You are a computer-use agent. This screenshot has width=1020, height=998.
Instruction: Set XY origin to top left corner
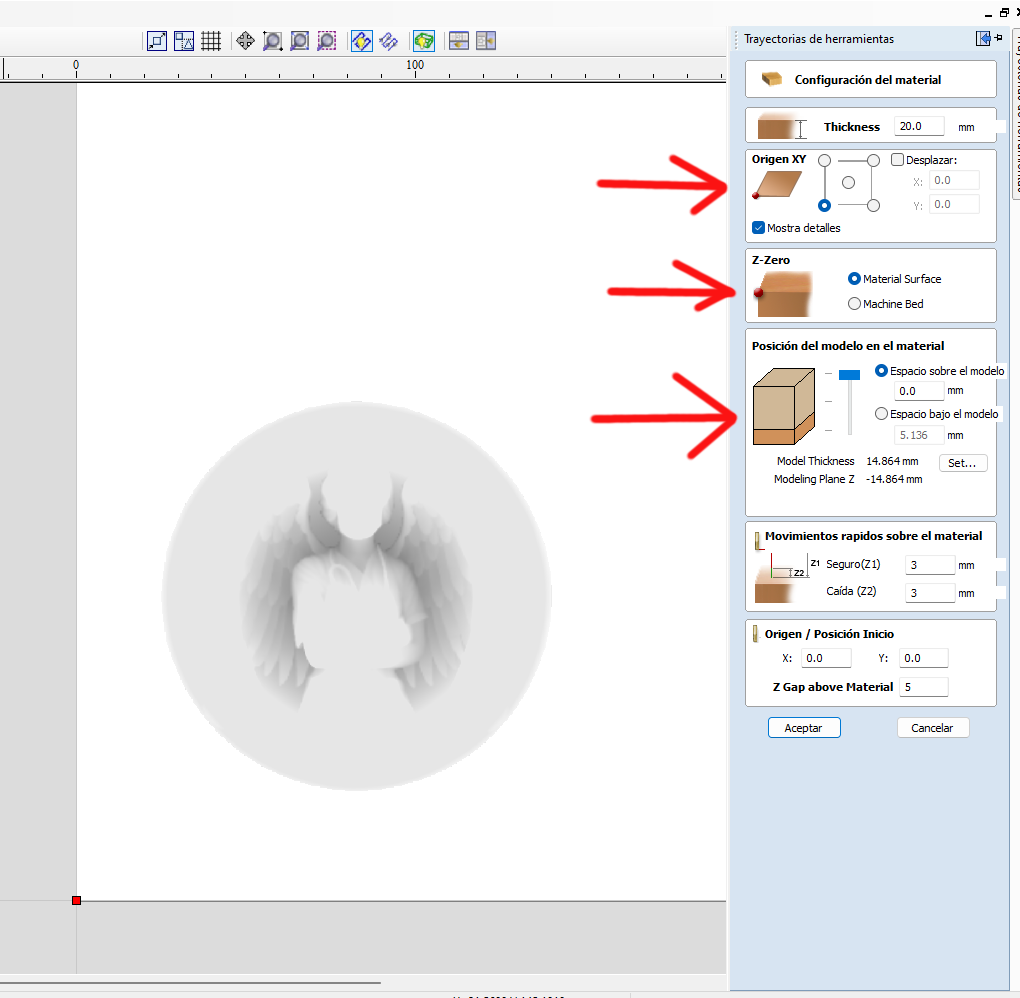tap(824, 160)
